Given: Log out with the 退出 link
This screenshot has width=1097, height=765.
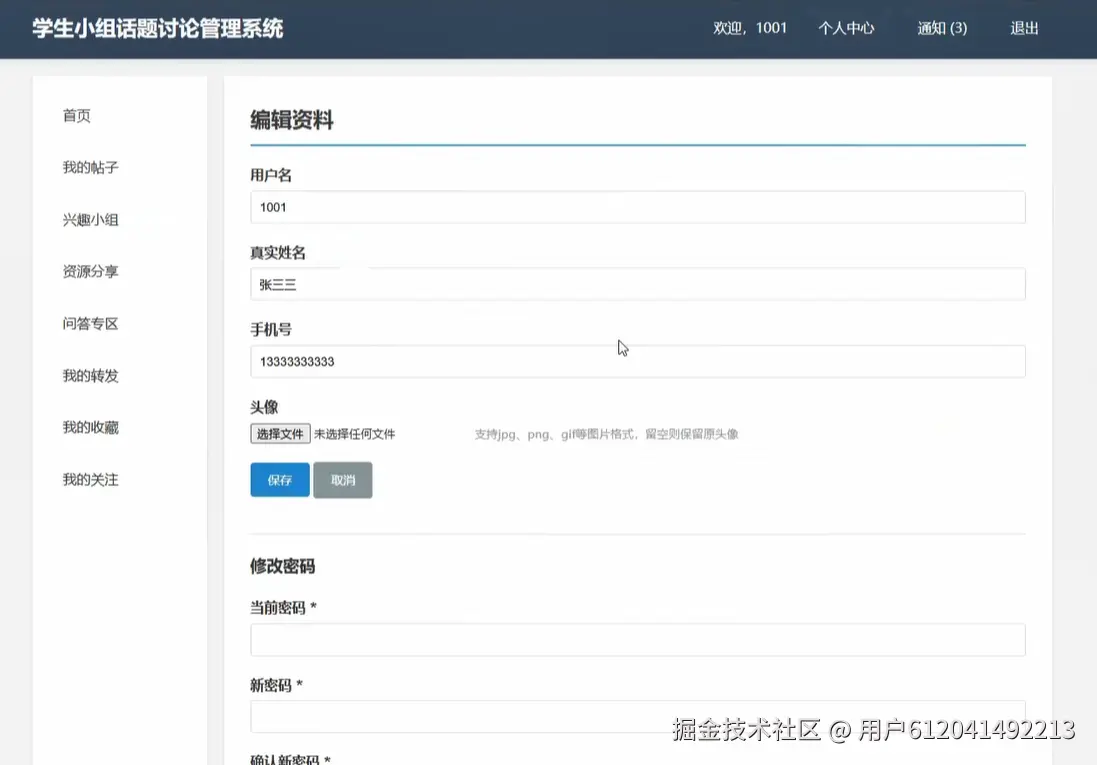Looking at the screenshot, I should point(1024,28).
